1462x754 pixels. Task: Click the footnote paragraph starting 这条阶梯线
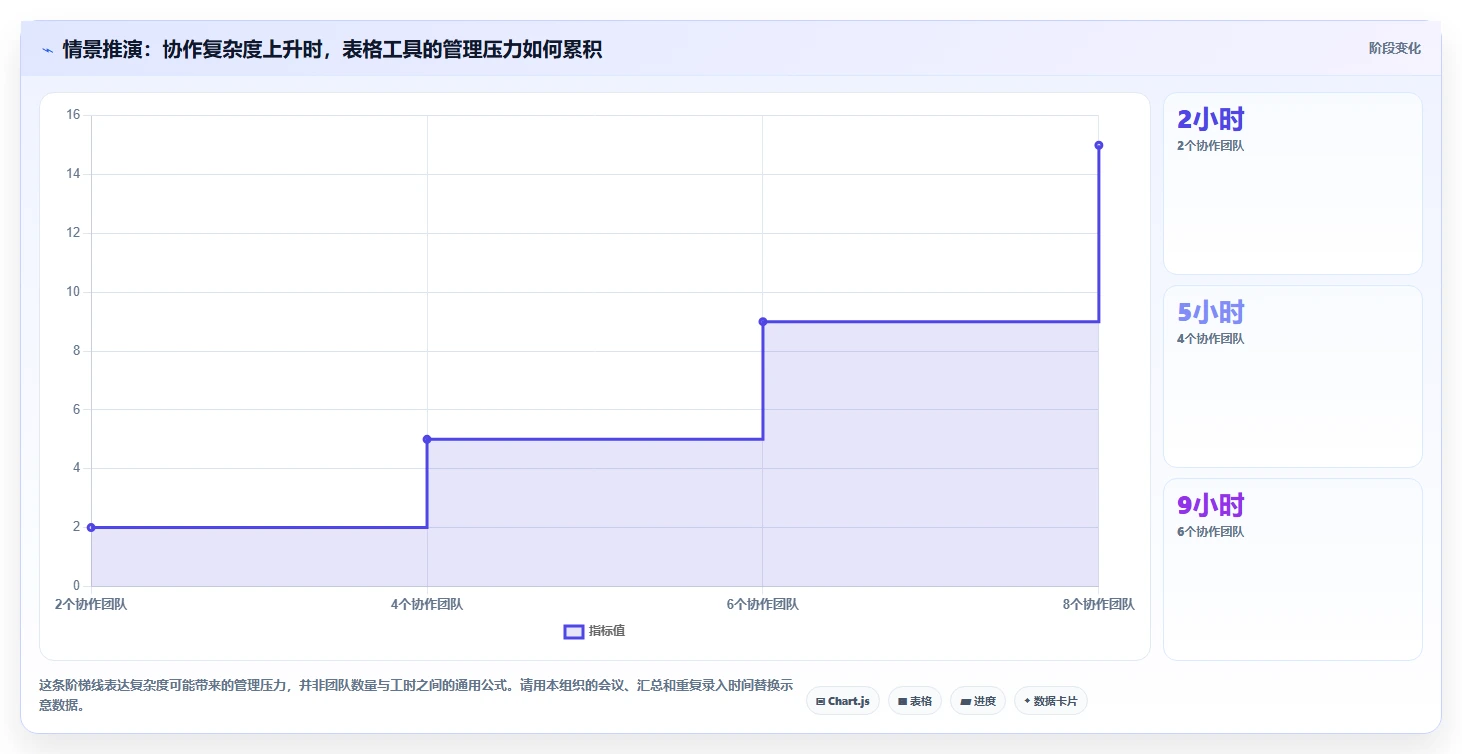point(415,696)
